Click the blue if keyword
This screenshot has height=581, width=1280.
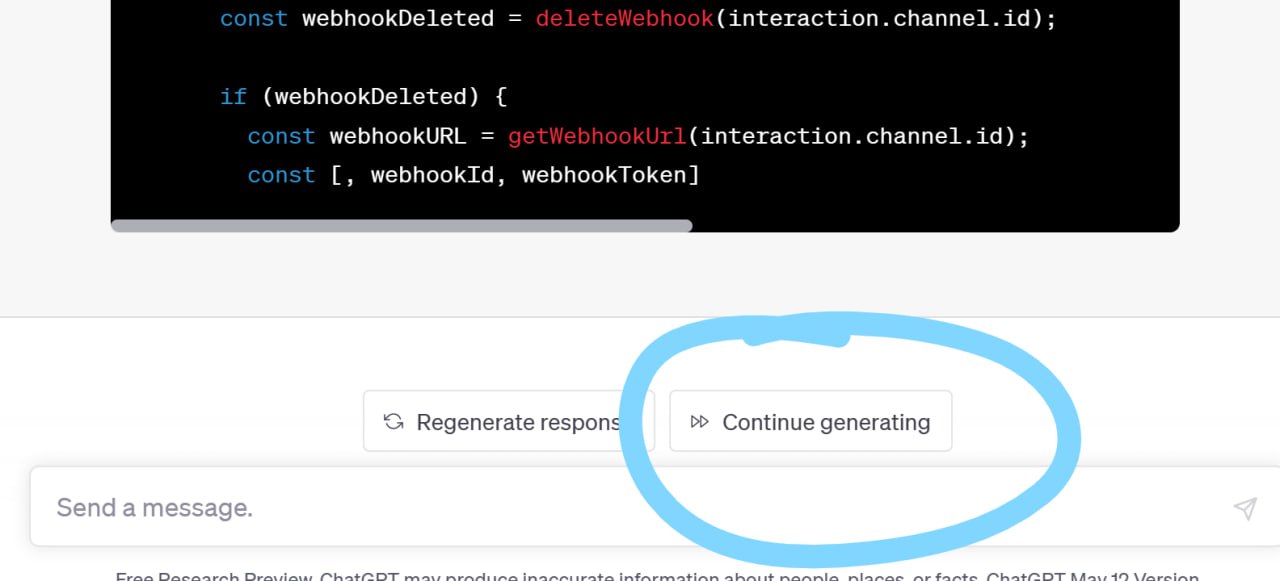(233, 97)
